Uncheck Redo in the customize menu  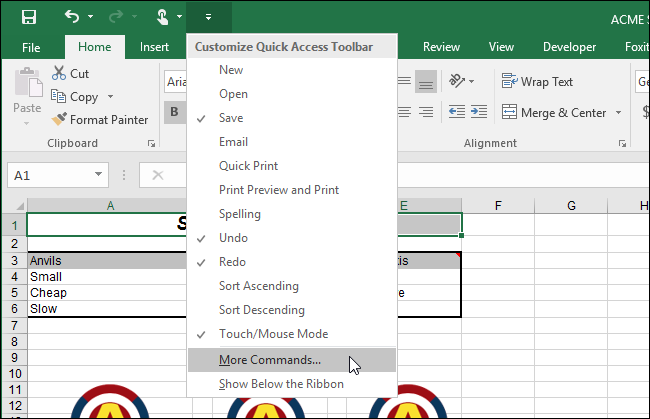point(292,262)
